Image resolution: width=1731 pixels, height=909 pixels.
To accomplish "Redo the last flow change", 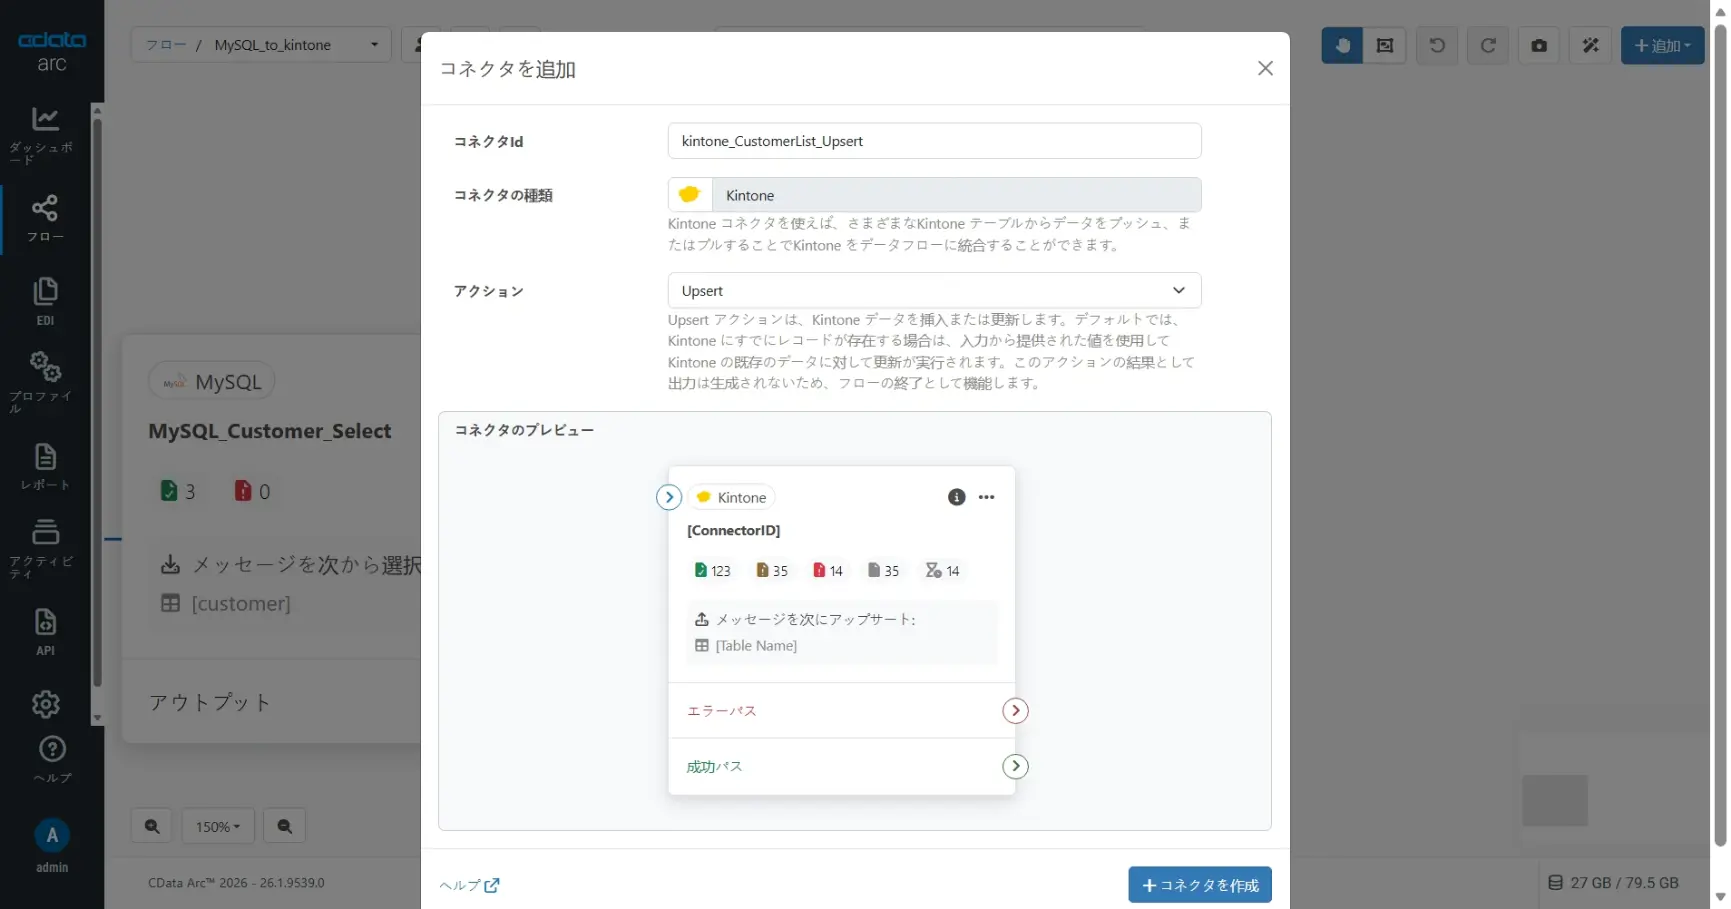I will pyautogui.click(x=1488, y=45).
